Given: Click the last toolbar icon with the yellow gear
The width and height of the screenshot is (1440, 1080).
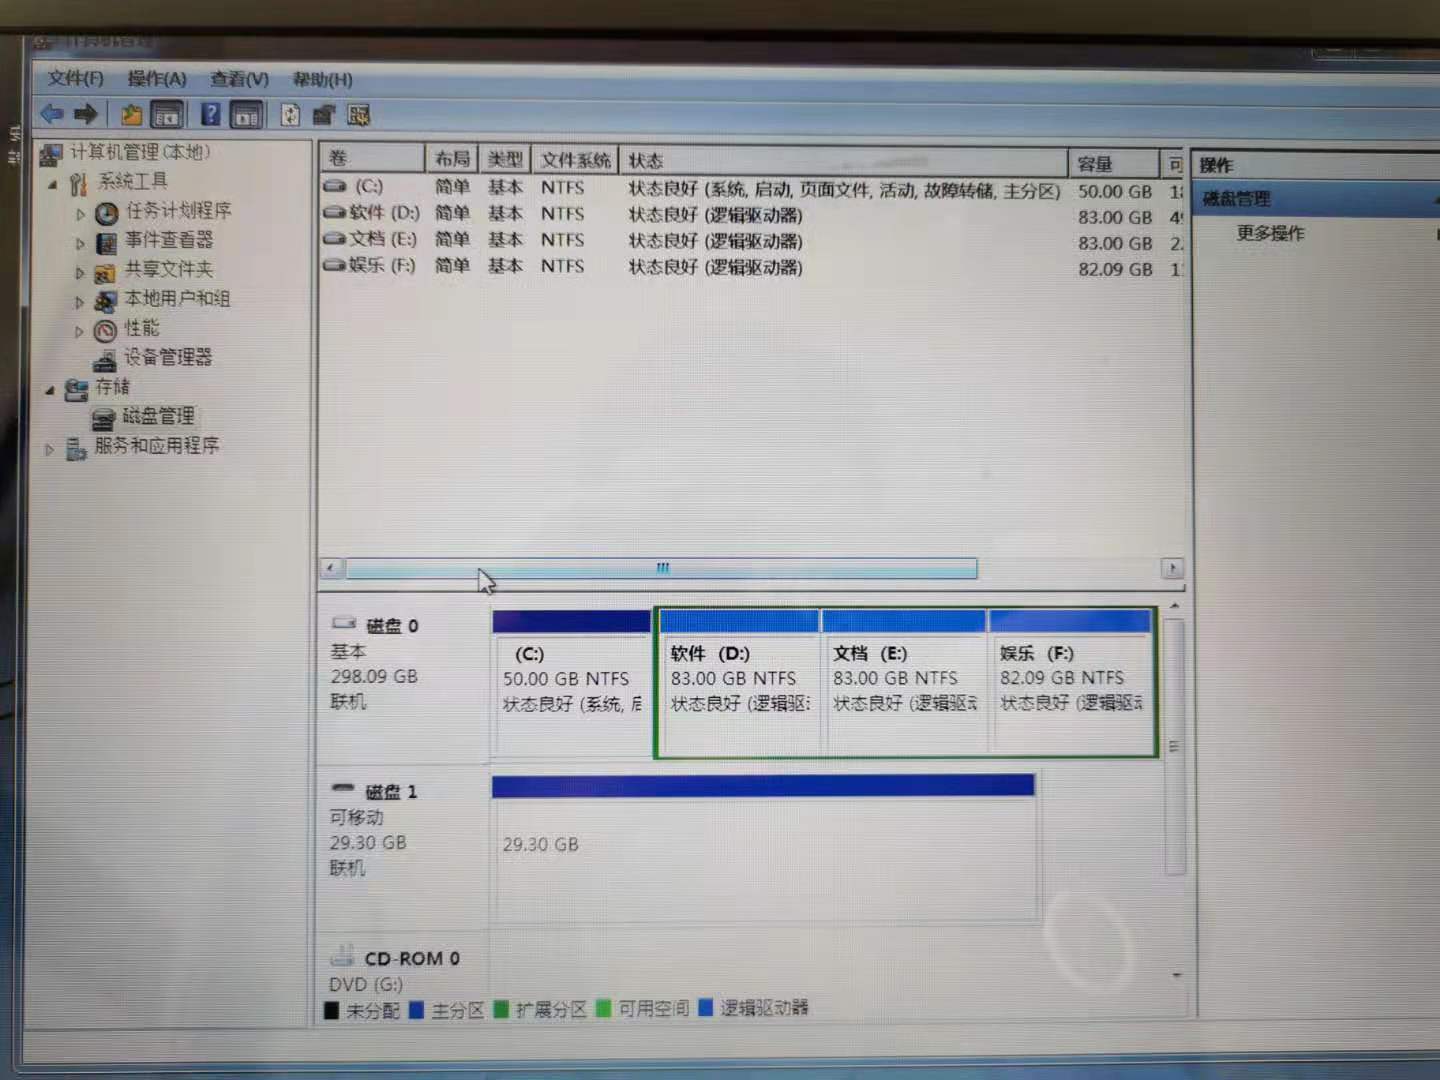Looking at the screenshot, I should click(x=358, y=115).
